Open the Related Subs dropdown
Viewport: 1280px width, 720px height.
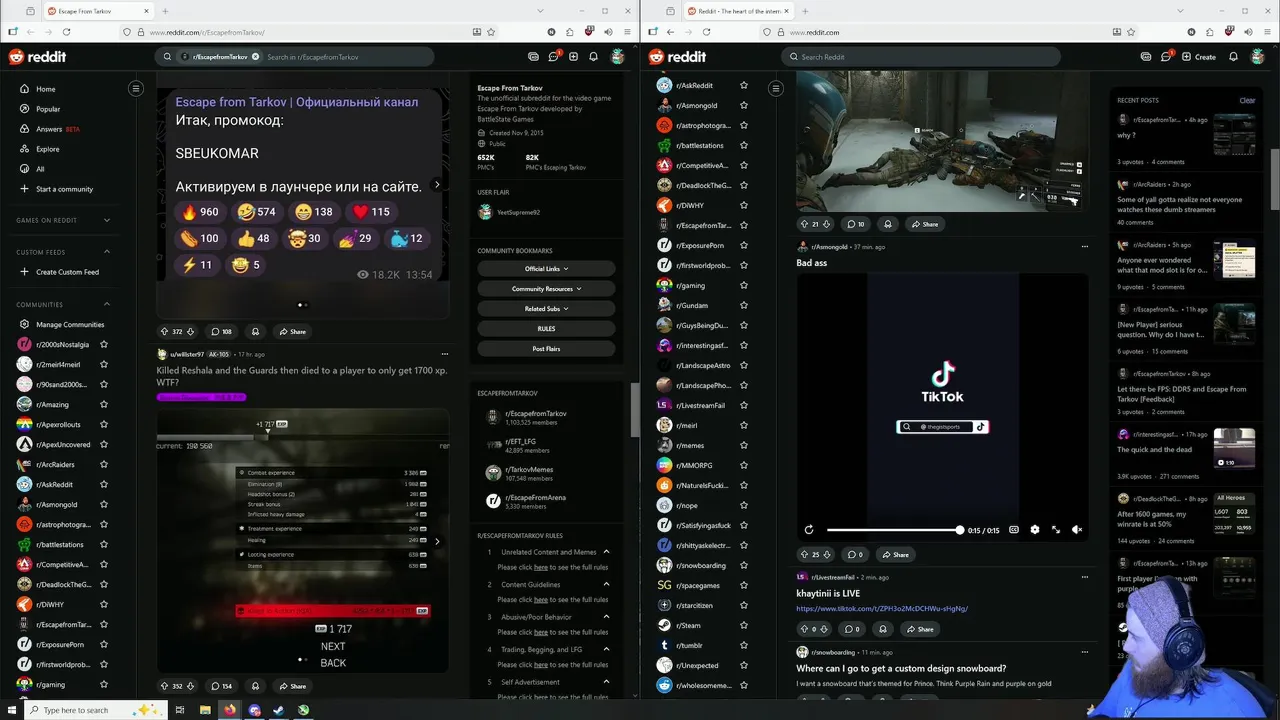pyautogui.click(x=546, y=308)
